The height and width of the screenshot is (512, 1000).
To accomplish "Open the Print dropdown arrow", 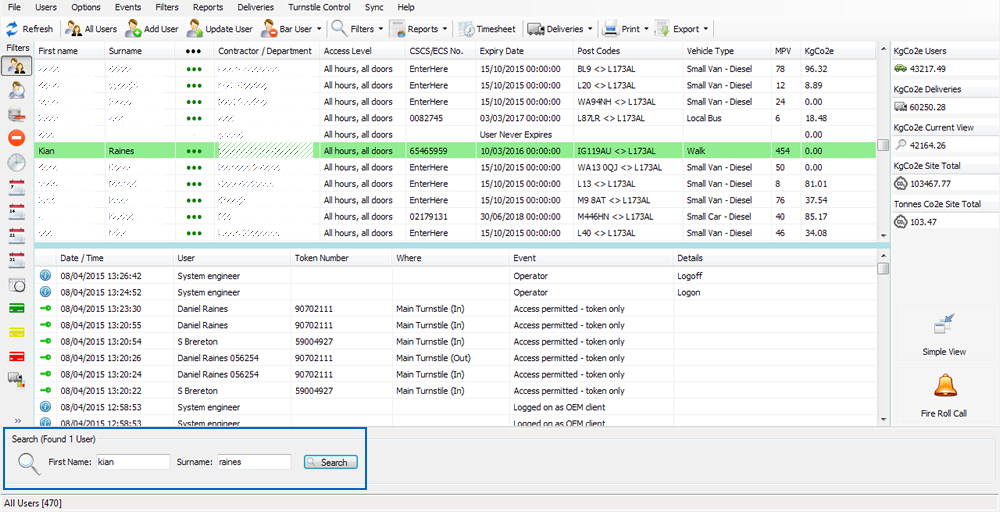I will (649, 29).
